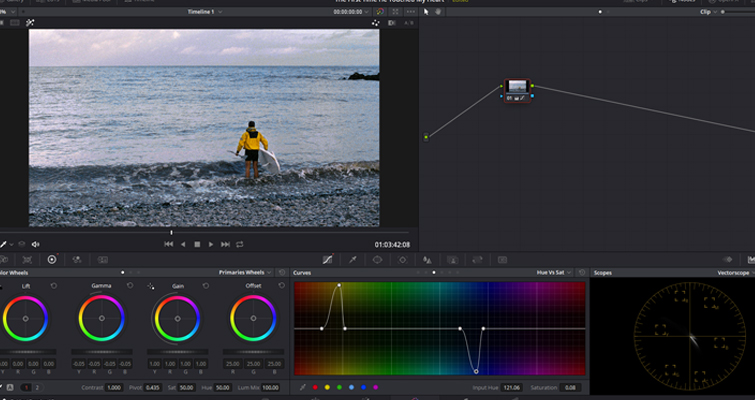755x400 pixels.
Task: Click the Contrast value field
Action: coord(114,387)
